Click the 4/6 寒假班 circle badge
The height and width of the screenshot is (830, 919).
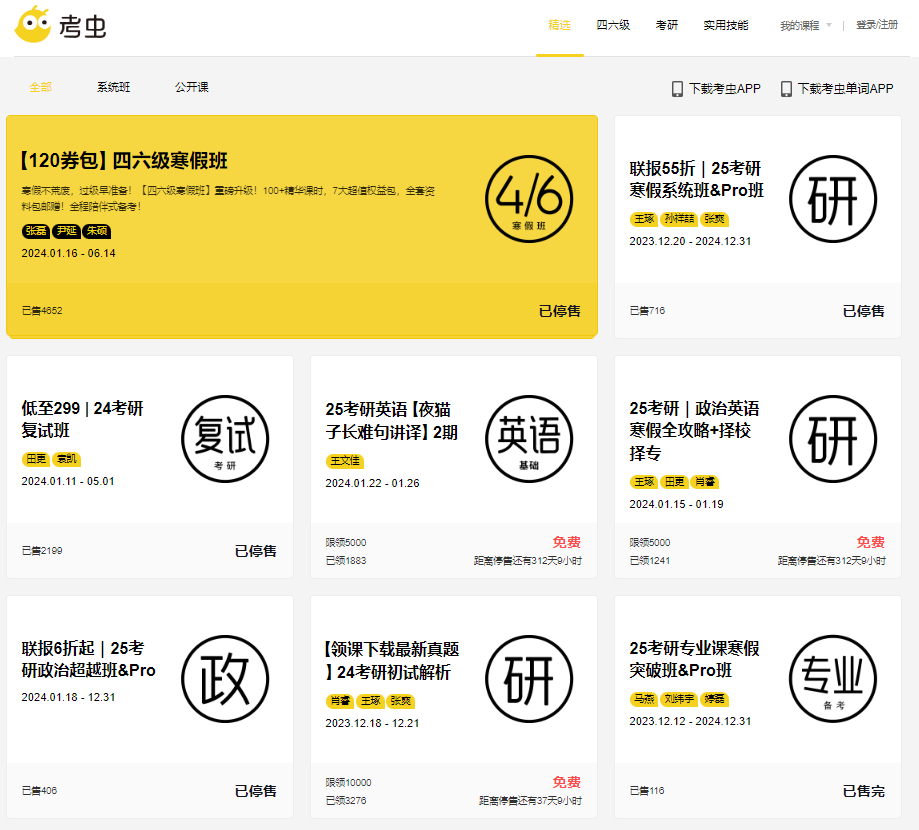(x=529, y=199)
